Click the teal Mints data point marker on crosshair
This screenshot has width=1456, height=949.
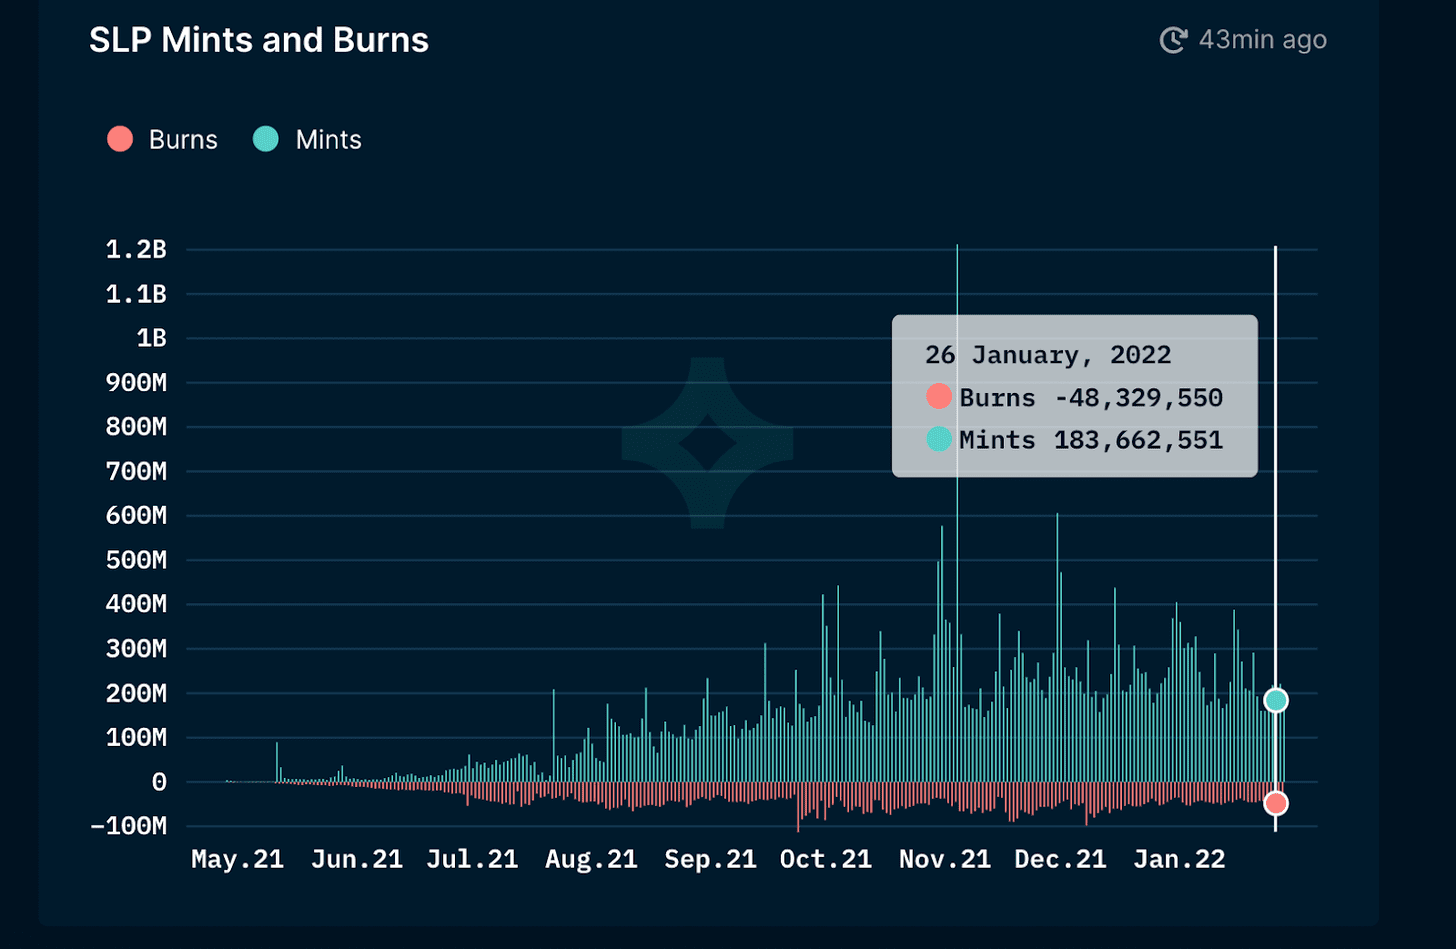pos(1277,700)
